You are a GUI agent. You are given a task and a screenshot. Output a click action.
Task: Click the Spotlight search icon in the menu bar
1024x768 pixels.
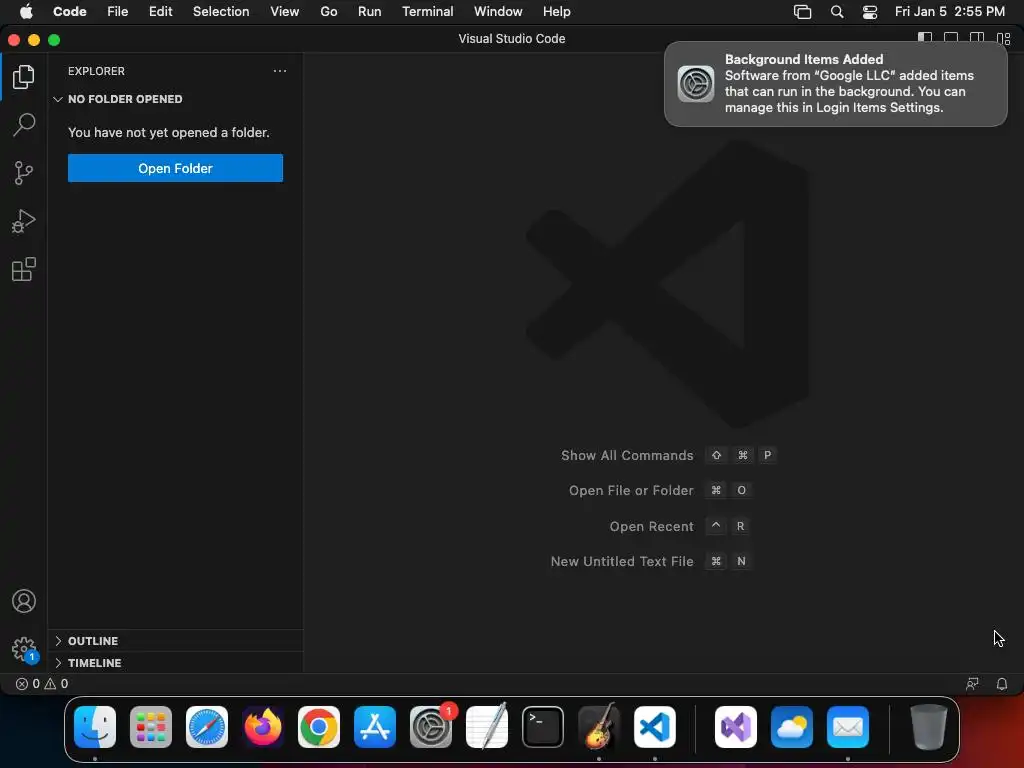(837, 12)
